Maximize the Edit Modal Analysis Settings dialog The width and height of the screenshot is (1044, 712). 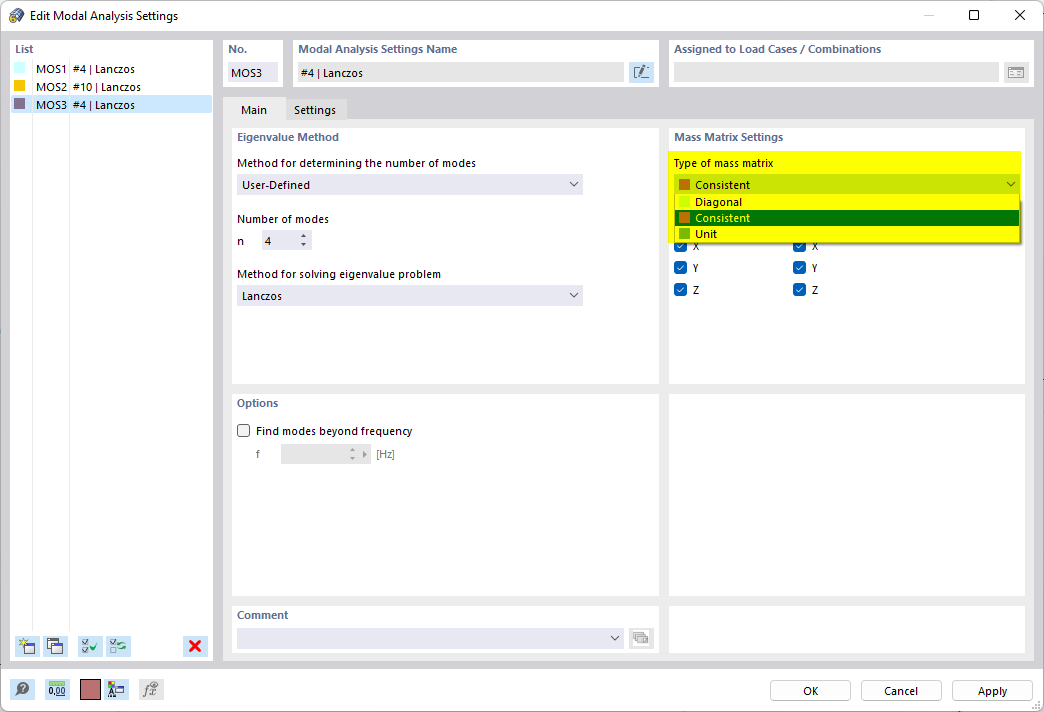pos(973,15)
